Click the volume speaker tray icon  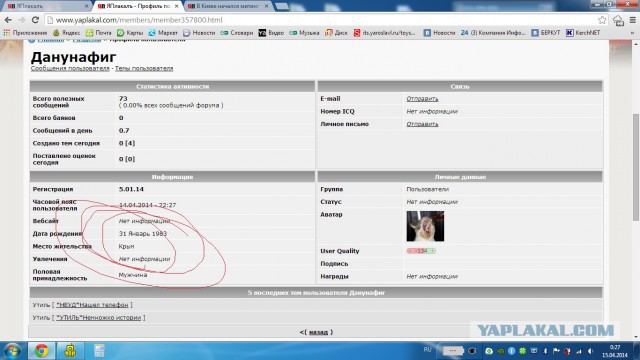pos(590,351)
